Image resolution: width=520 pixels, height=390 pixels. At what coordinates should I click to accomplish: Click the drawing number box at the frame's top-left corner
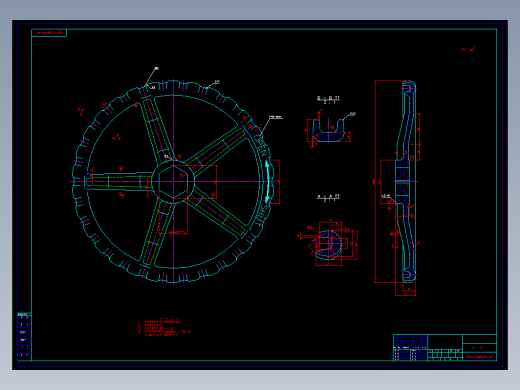[x=49, y=33]
